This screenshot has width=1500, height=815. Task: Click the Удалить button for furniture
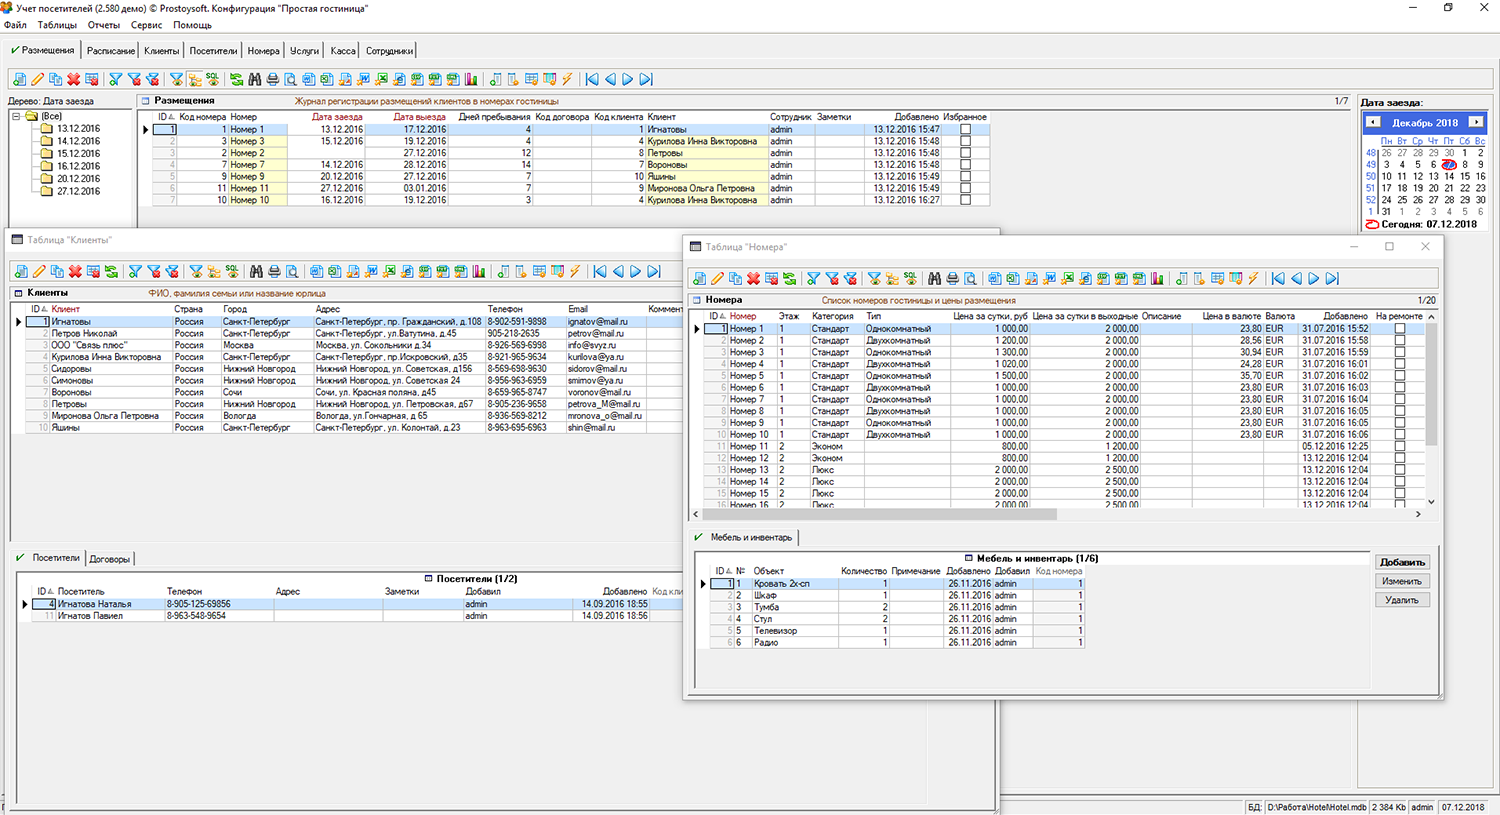coord(1402,600)
